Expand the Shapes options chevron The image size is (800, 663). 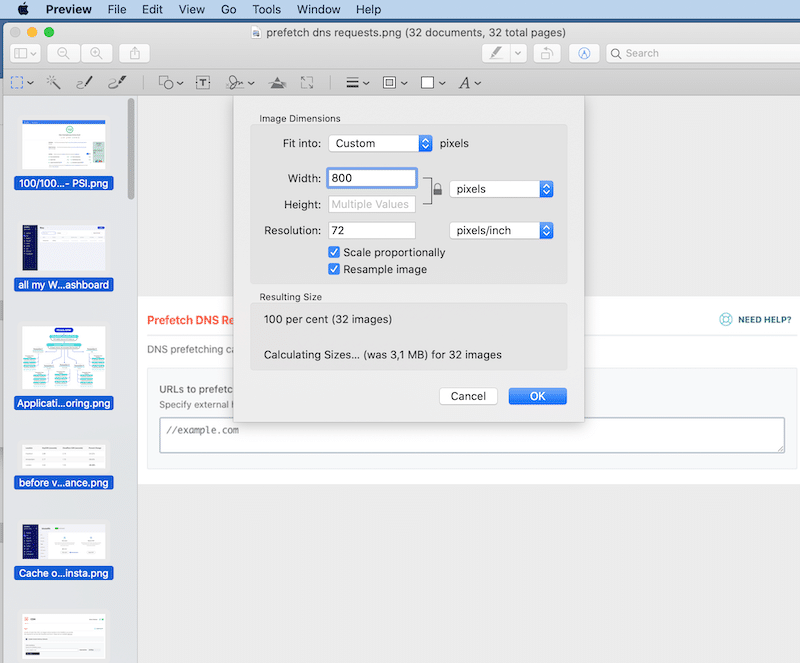click(x=180, y=83)
